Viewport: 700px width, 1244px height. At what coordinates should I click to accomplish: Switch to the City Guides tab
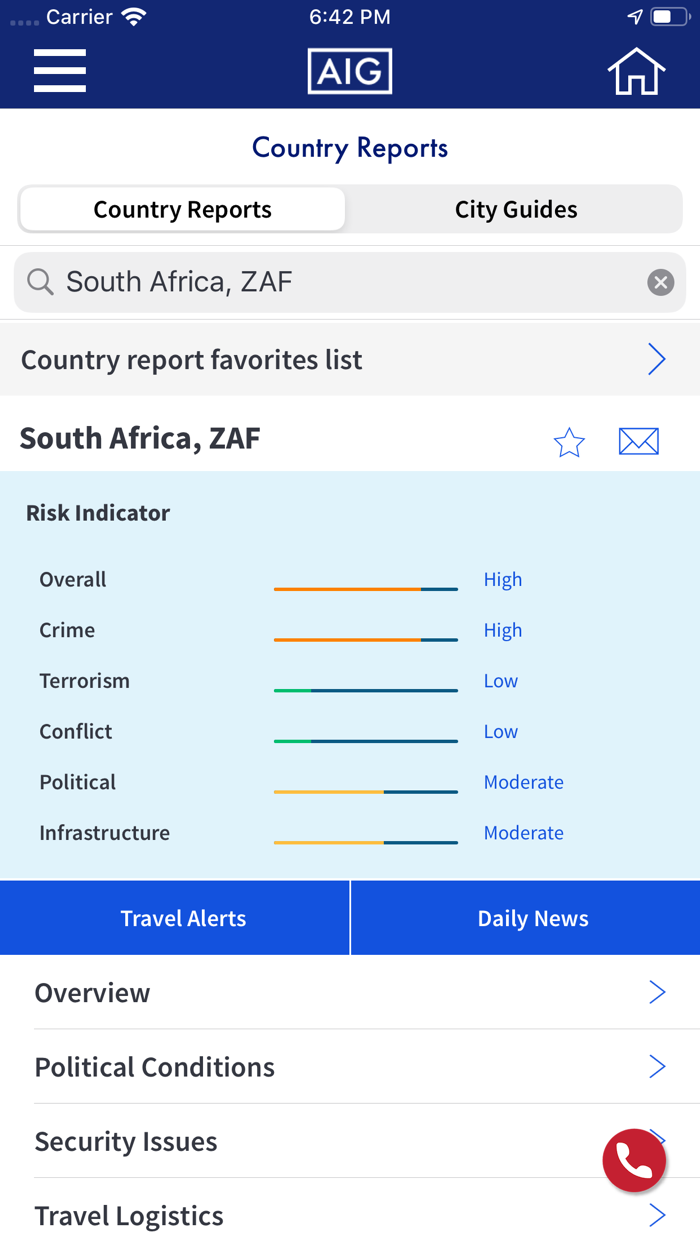[514, 209]
